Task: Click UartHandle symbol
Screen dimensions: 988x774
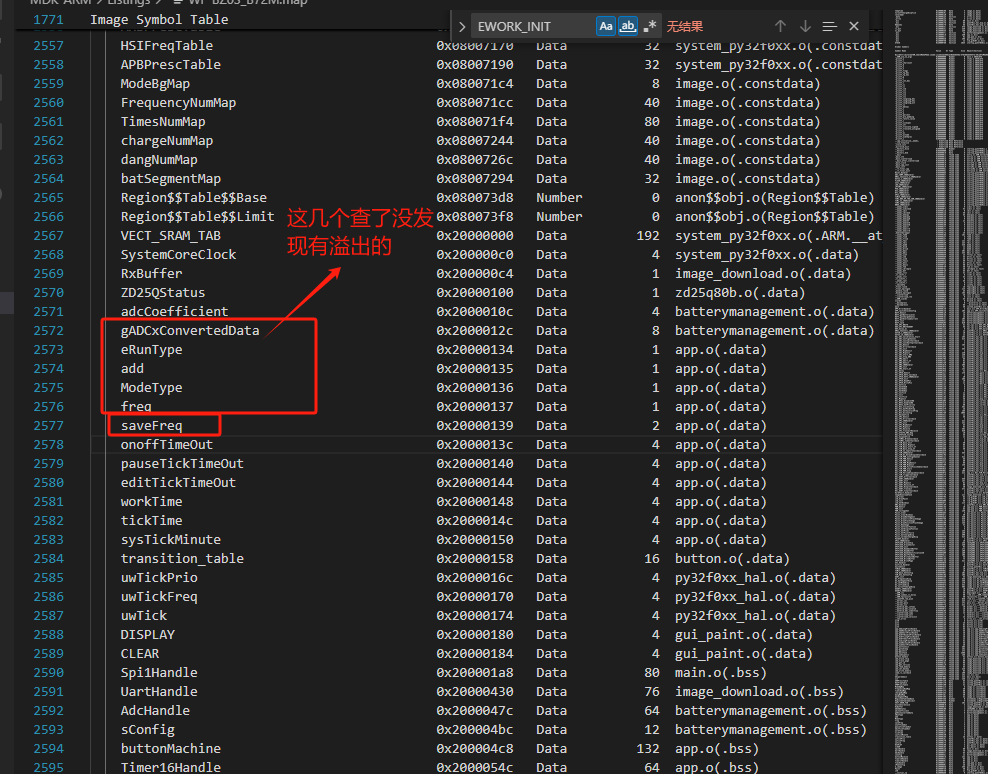Action: point(159,691)
